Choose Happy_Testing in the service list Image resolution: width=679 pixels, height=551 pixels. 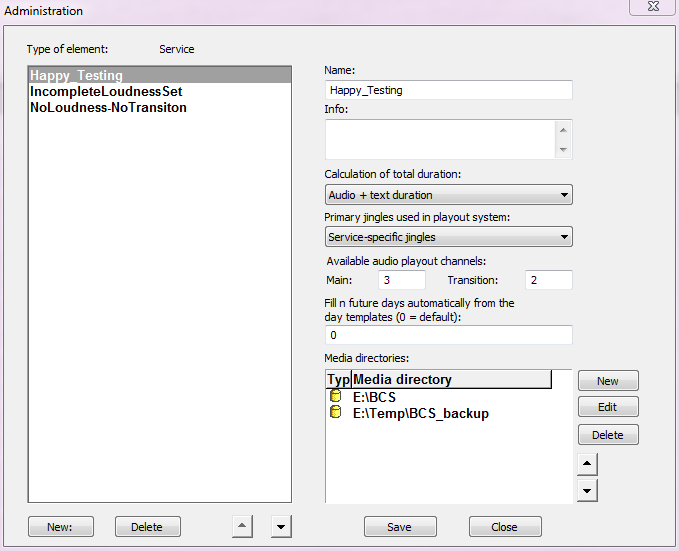click(76, 75)
